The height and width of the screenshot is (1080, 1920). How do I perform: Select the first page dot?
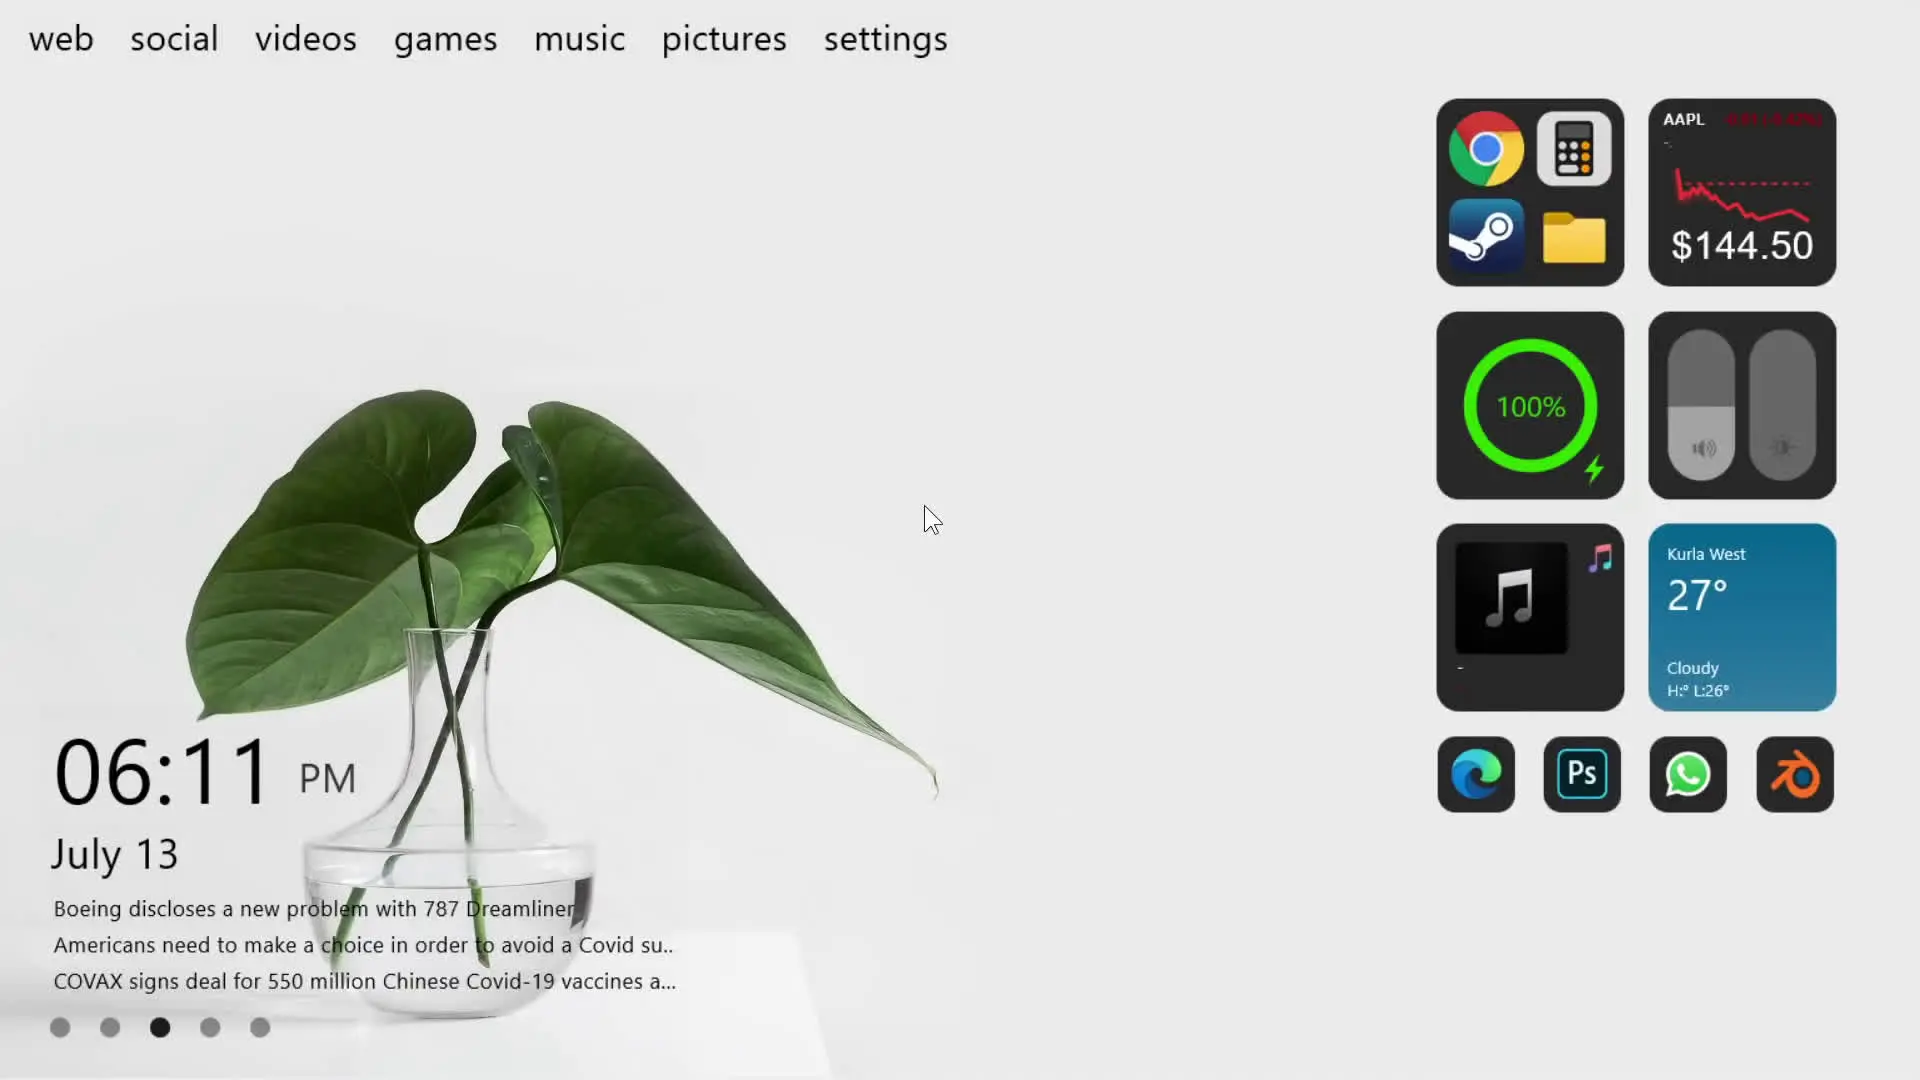60,1027
